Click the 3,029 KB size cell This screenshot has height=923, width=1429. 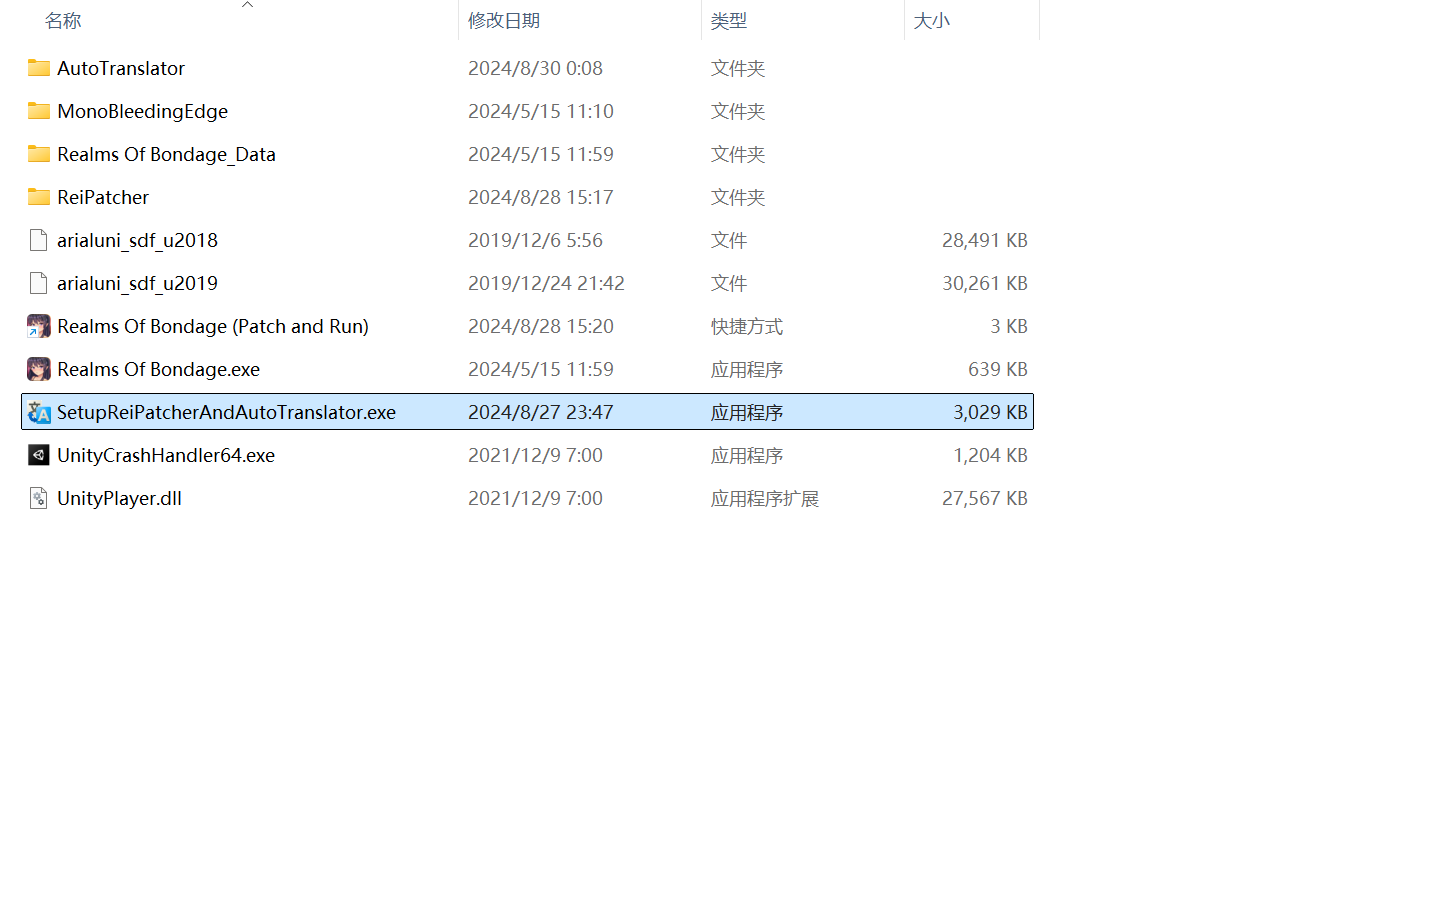[991, 412]
